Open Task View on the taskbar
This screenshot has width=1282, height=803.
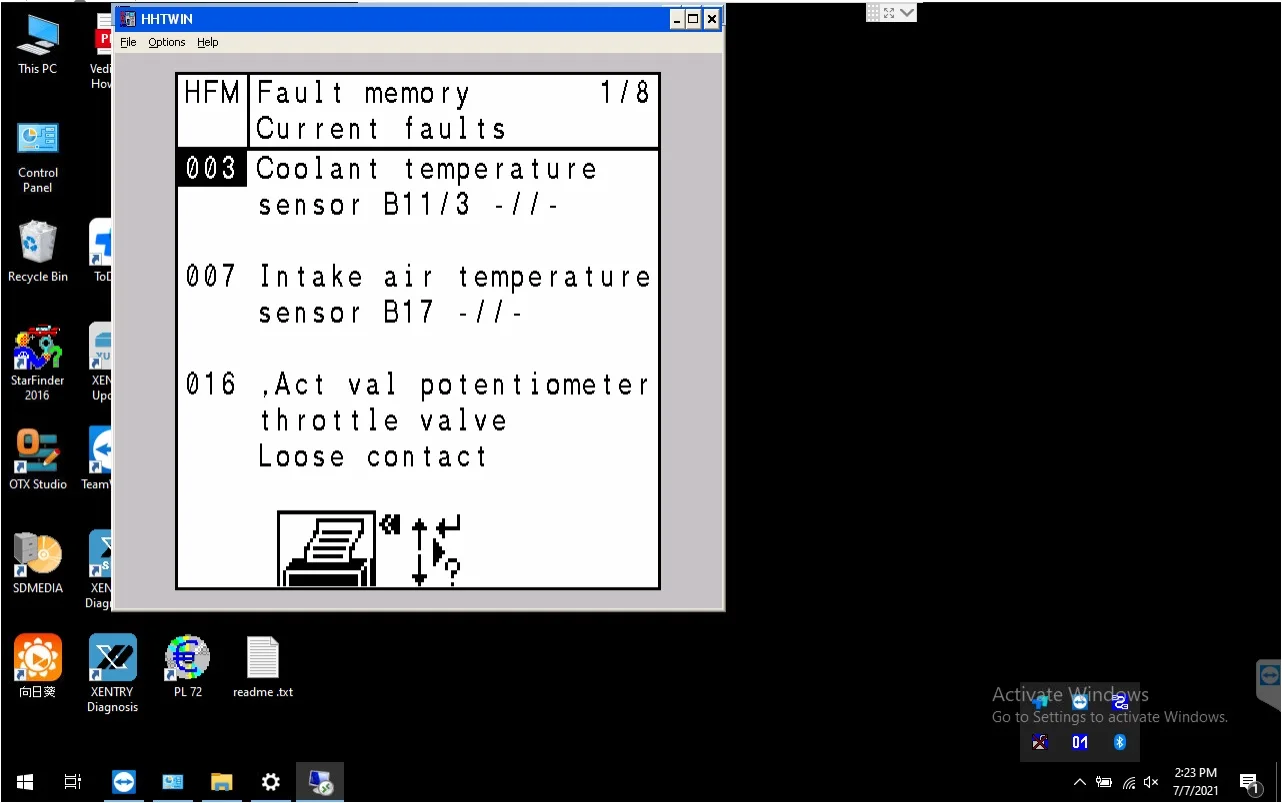coord(73,782)
